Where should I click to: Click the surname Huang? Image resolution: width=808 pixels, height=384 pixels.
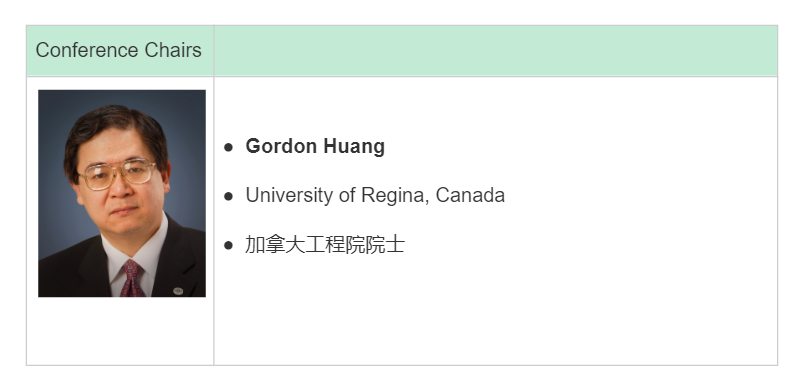(354, 147)
